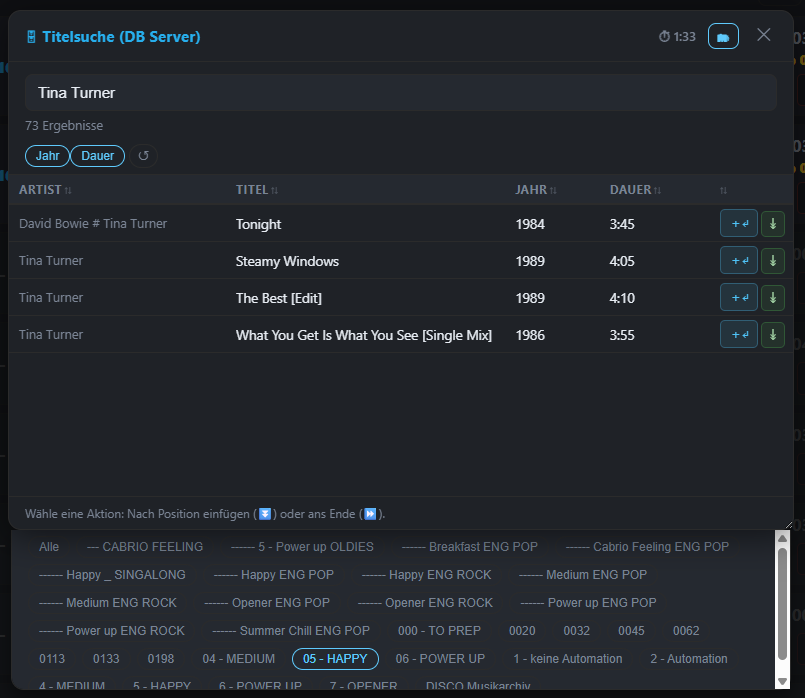Close the Titelsuche dialog
805x698 pixels.
pos(763,35)
